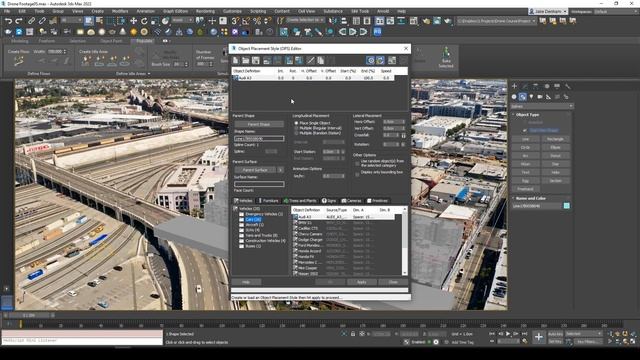The width and height of the screenshot is (640, 360).
Task: Toggle 3D Snaps in main toolbar
Action: pos(236,20)
